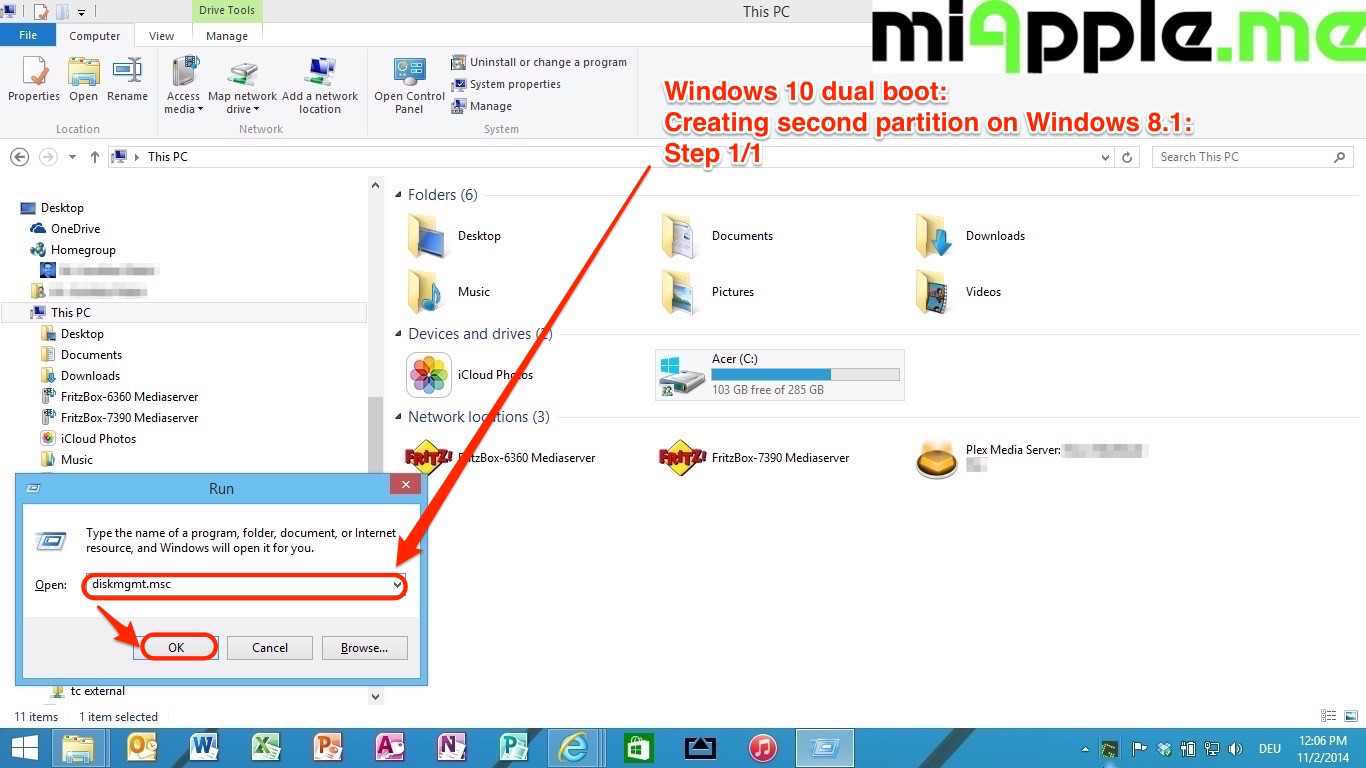Collapse the Network locations (3) section
This screenshot has width=1366, height=768.
point(398,417)
